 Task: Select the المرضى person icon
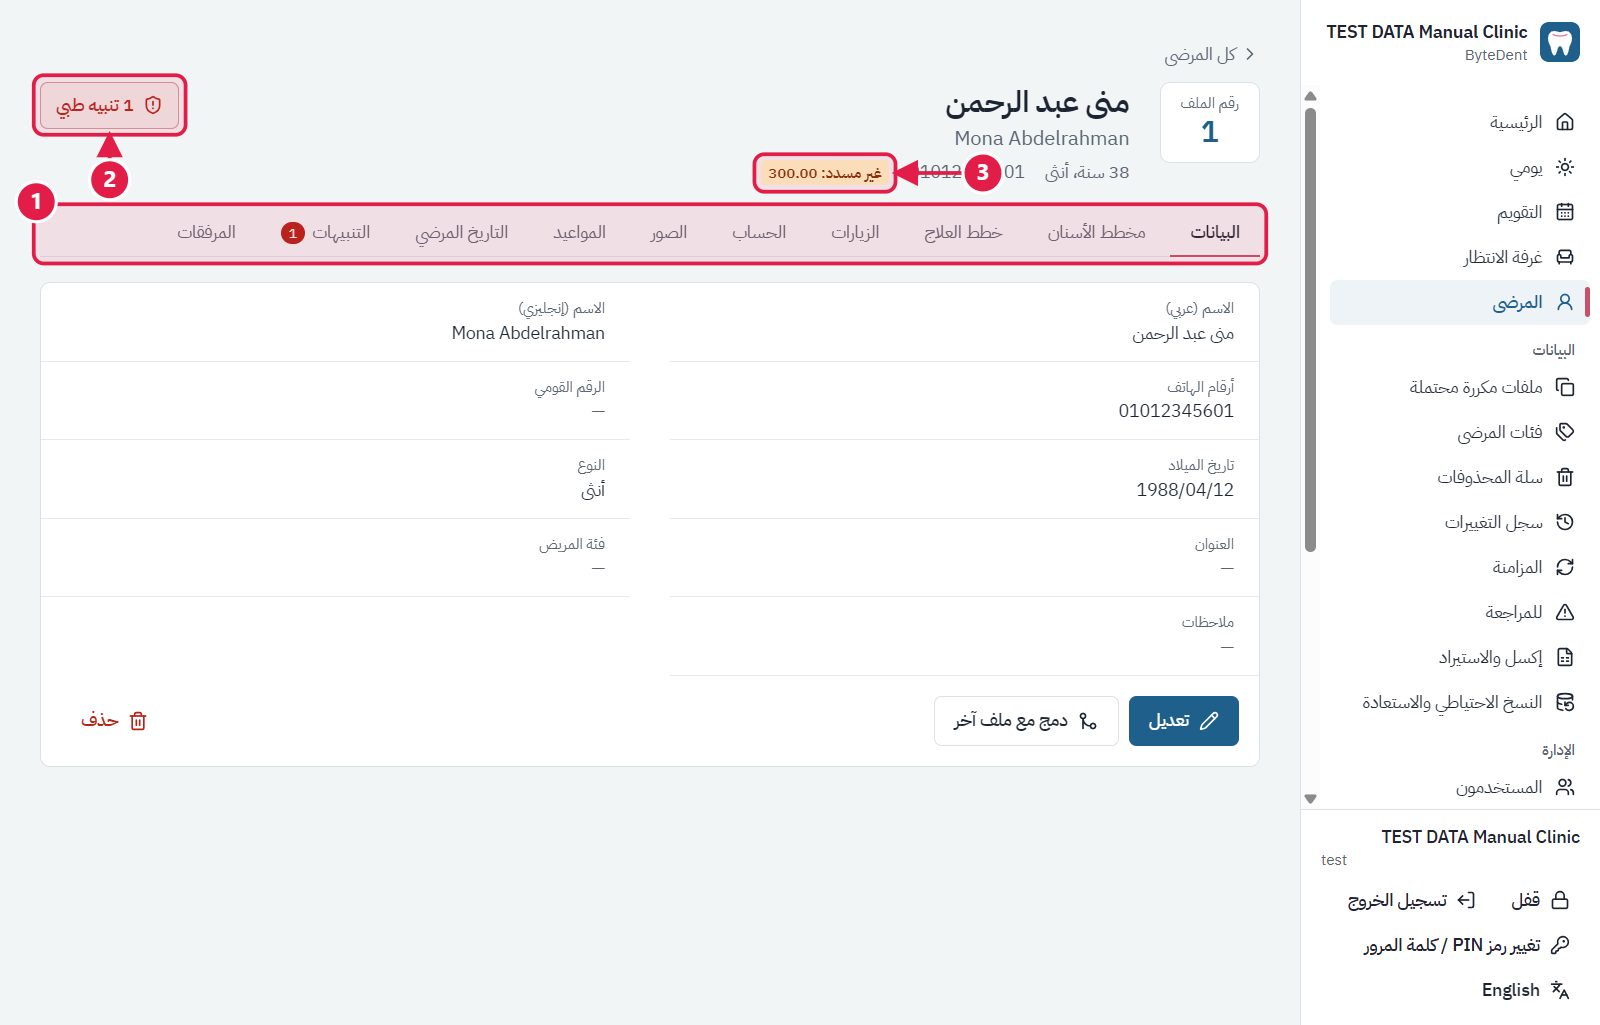(1565, 302)
